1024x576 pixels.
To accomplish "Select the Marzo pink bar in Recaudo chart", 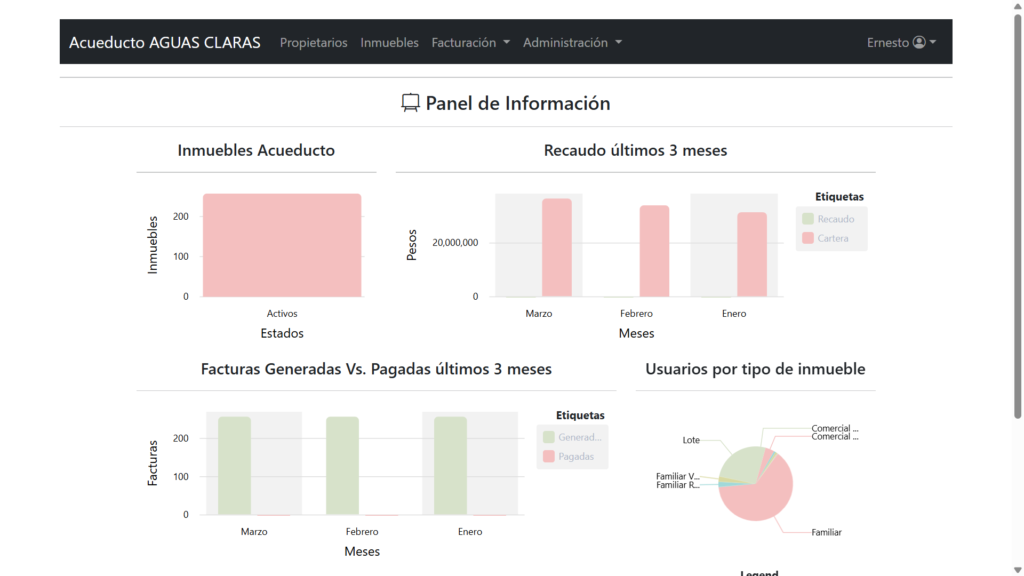I will pos(557,248).
